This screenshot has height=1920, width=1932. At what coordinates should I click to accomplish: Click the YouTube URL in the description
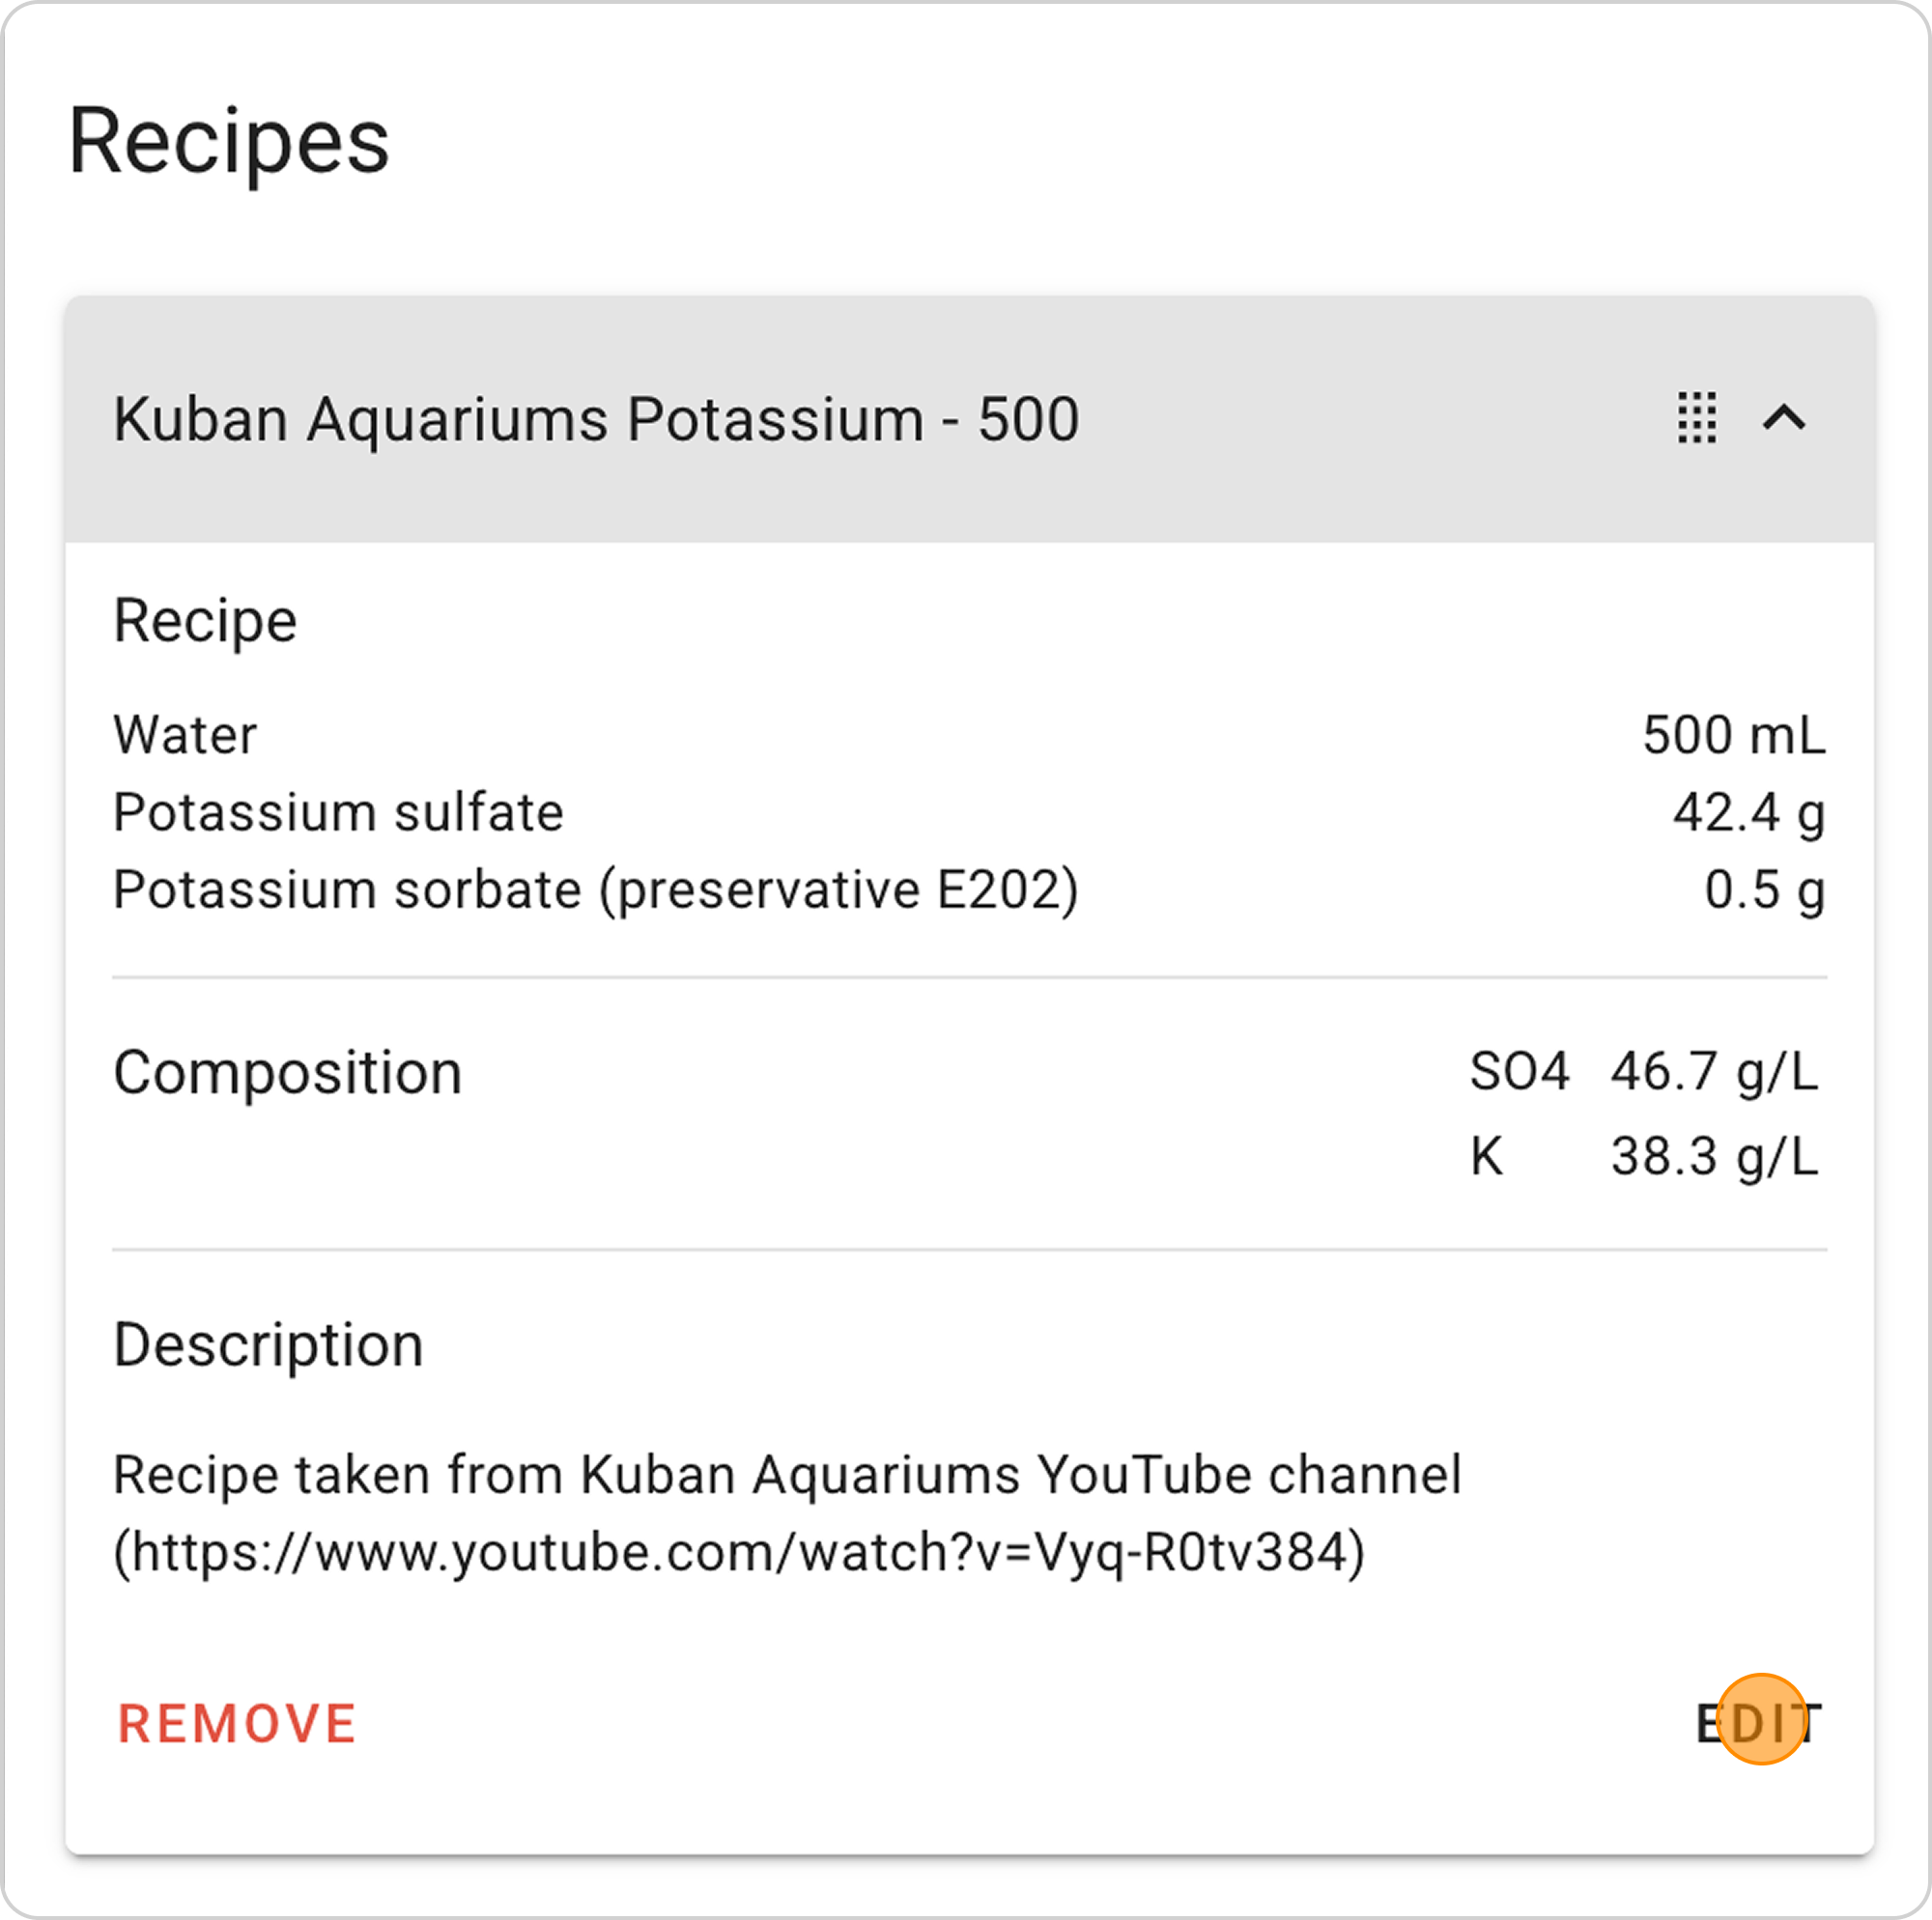740,1553
